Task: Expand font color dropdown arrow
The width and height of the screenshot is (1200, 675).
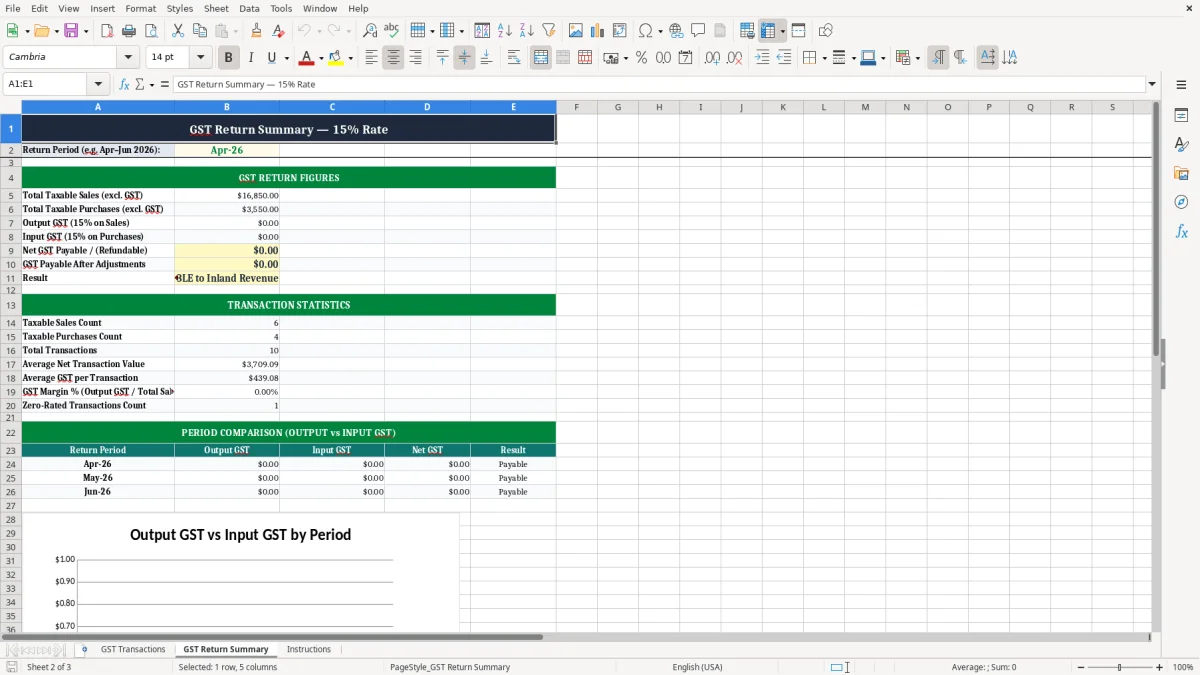Action: (x=321, y=58)
